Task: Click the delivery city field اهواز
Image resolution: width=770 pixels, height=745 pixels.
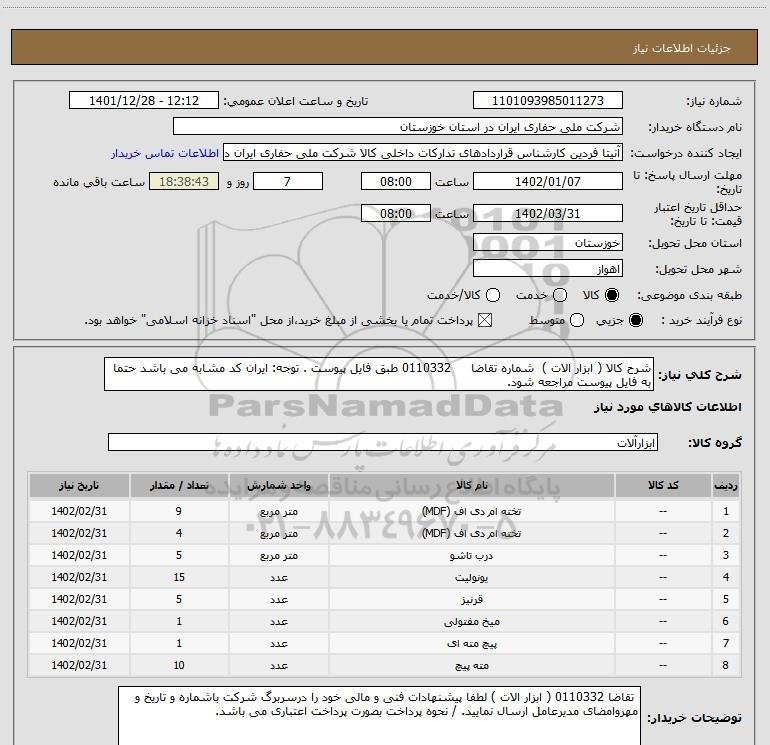Action: (548, 269)
